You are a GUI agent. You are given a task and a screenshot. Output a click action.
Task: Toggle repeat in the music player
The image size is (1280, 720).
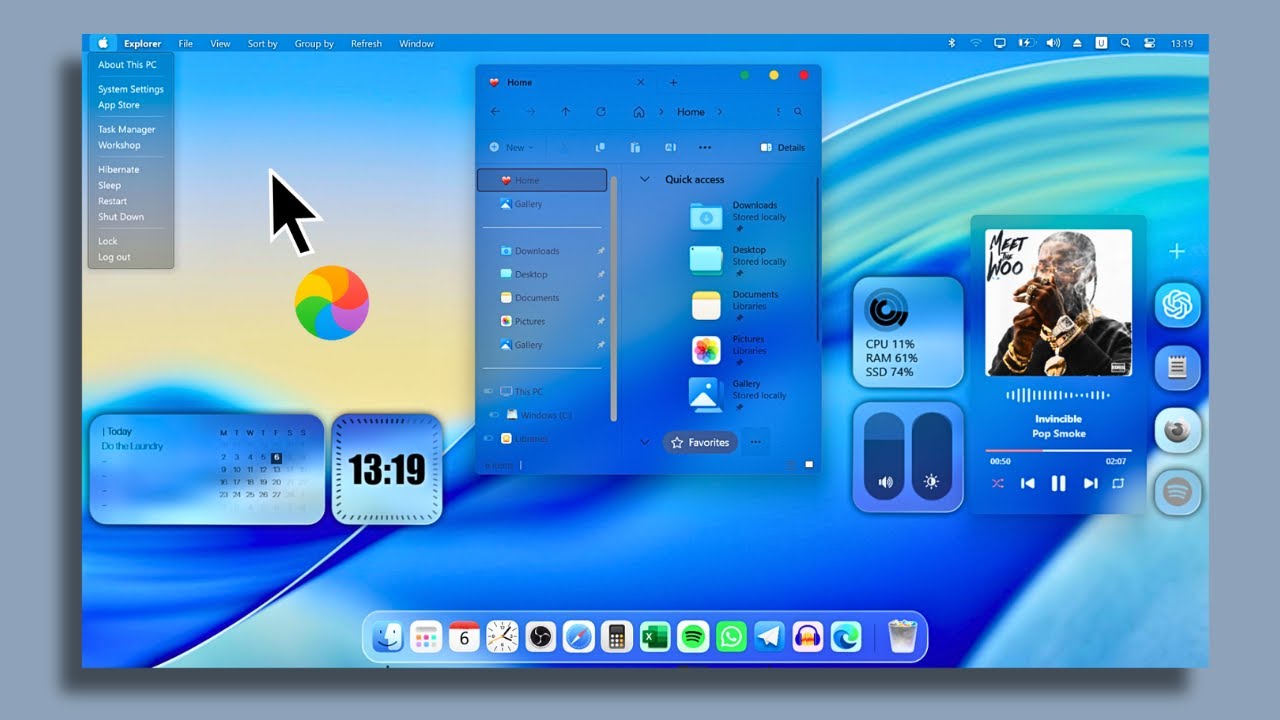point(1118,483)
